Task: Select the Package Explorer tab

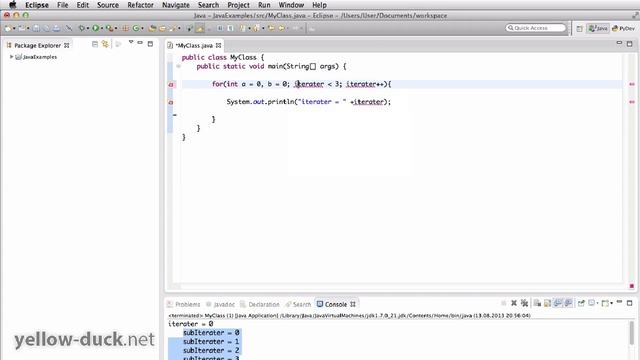Action: (37, 45)
